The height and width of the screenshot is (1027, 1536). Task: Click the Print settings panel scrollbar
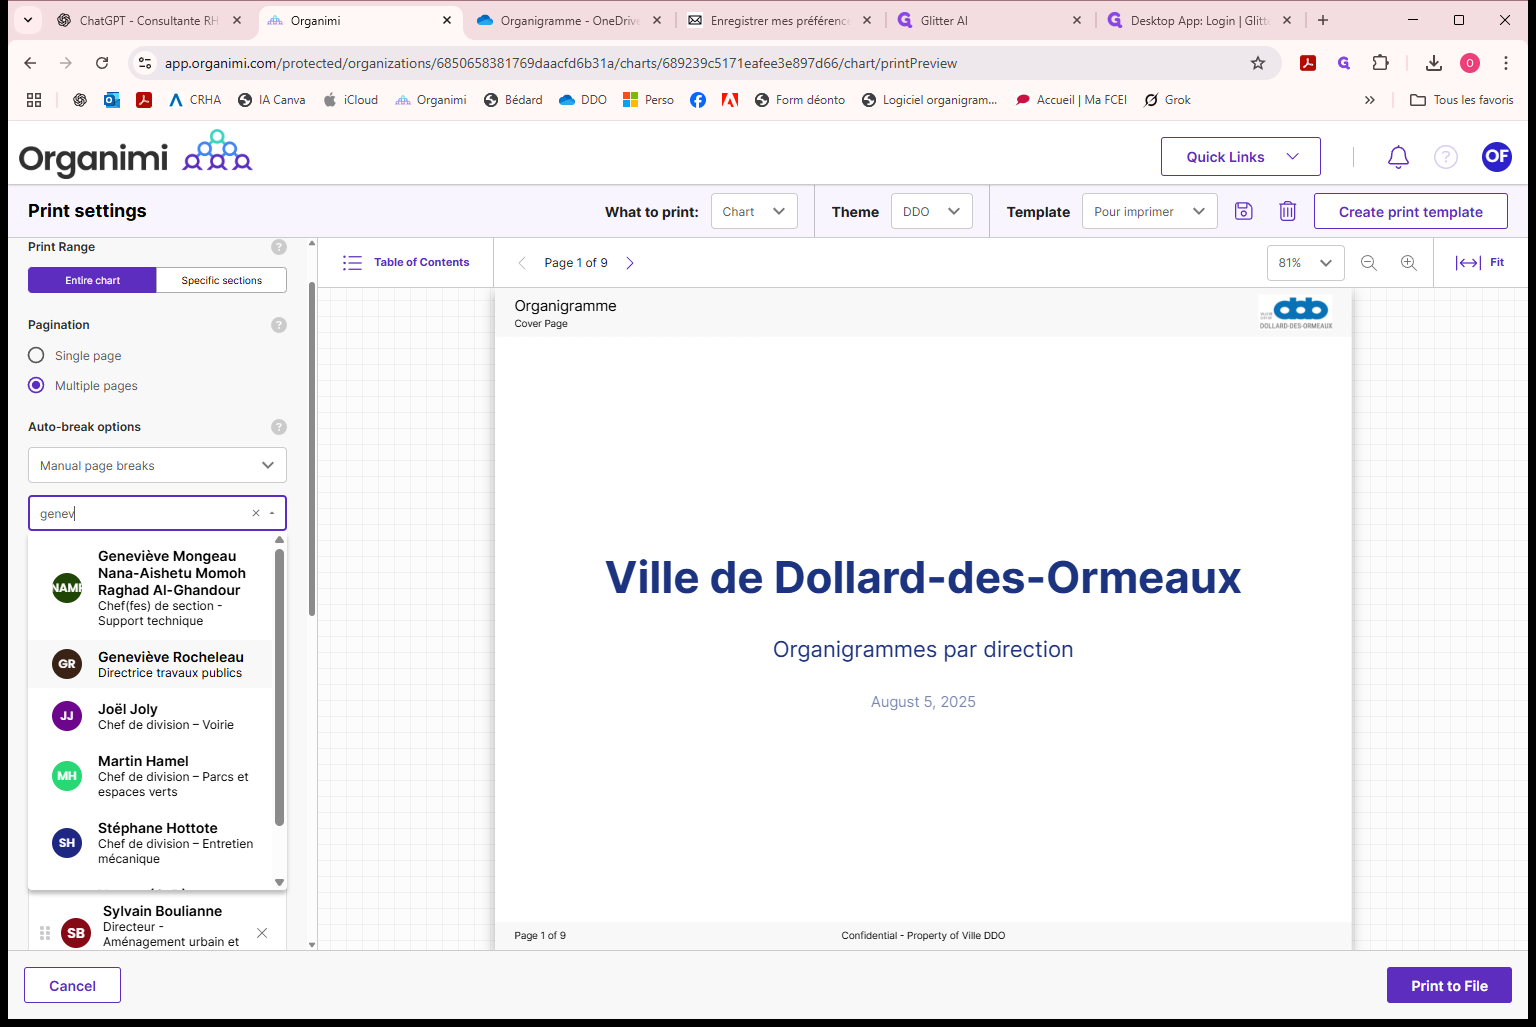coord(312,448)
